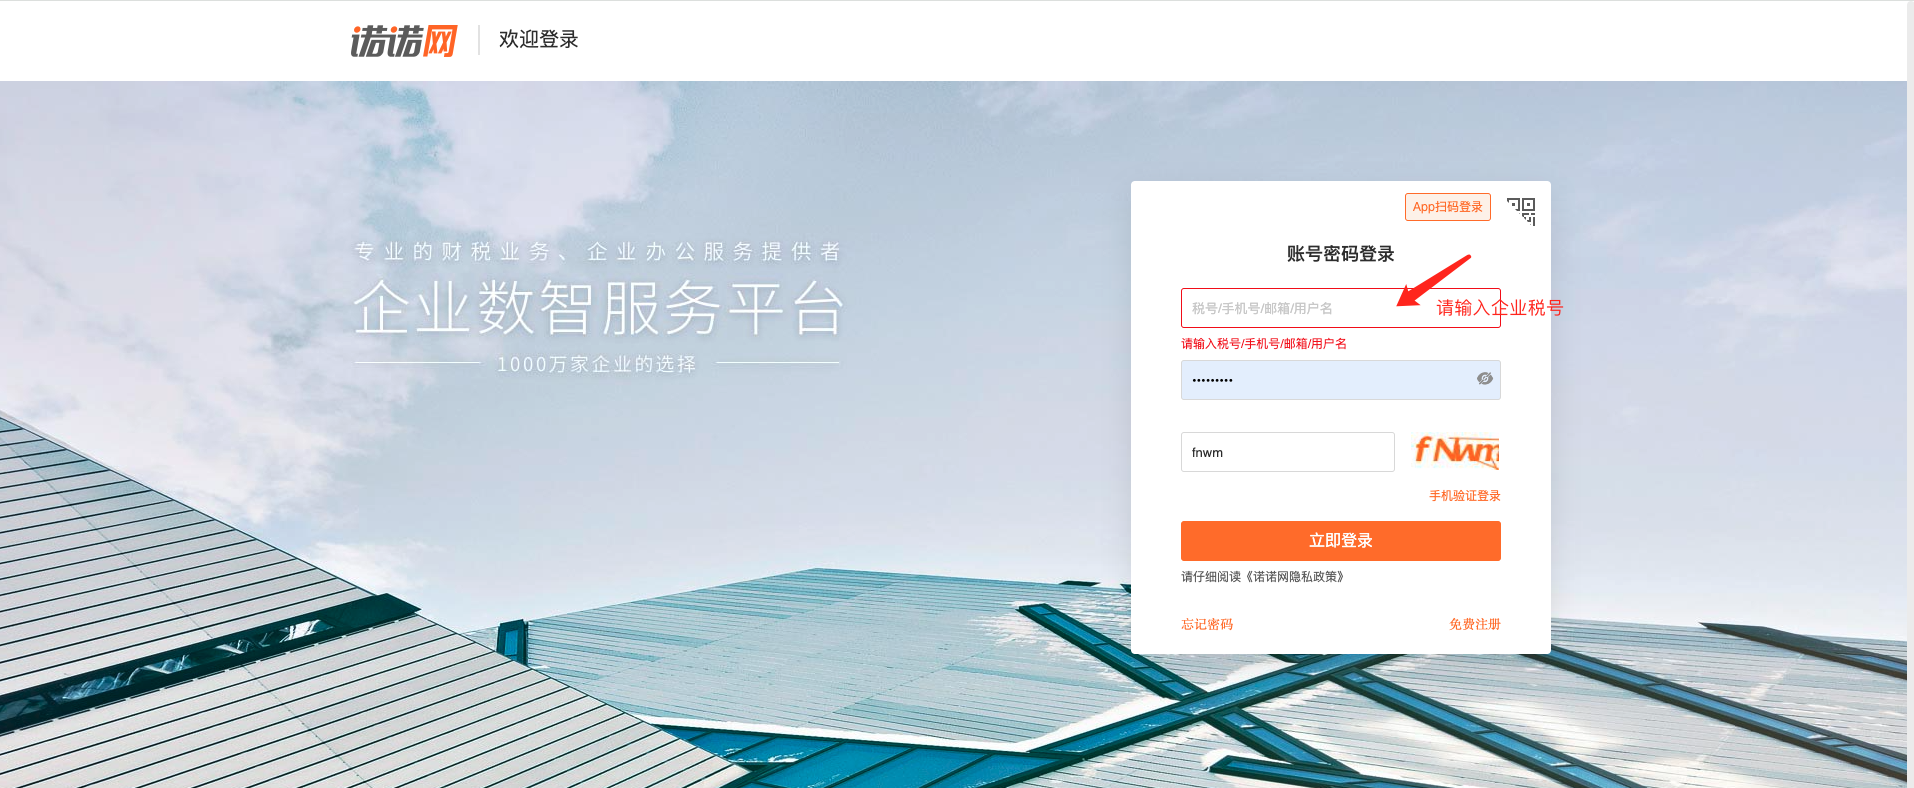Click into the password field

(1340, 380)
